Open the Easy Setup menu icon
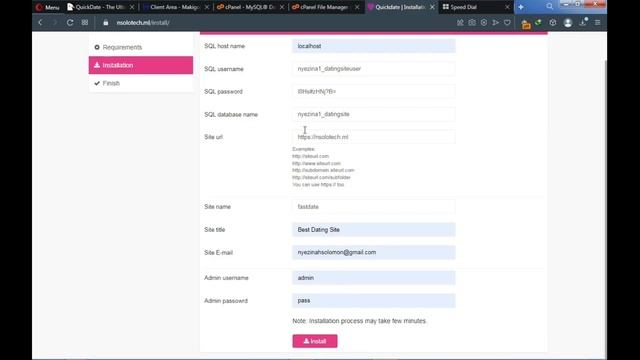The image size is (640, 360). coord(598,23)
